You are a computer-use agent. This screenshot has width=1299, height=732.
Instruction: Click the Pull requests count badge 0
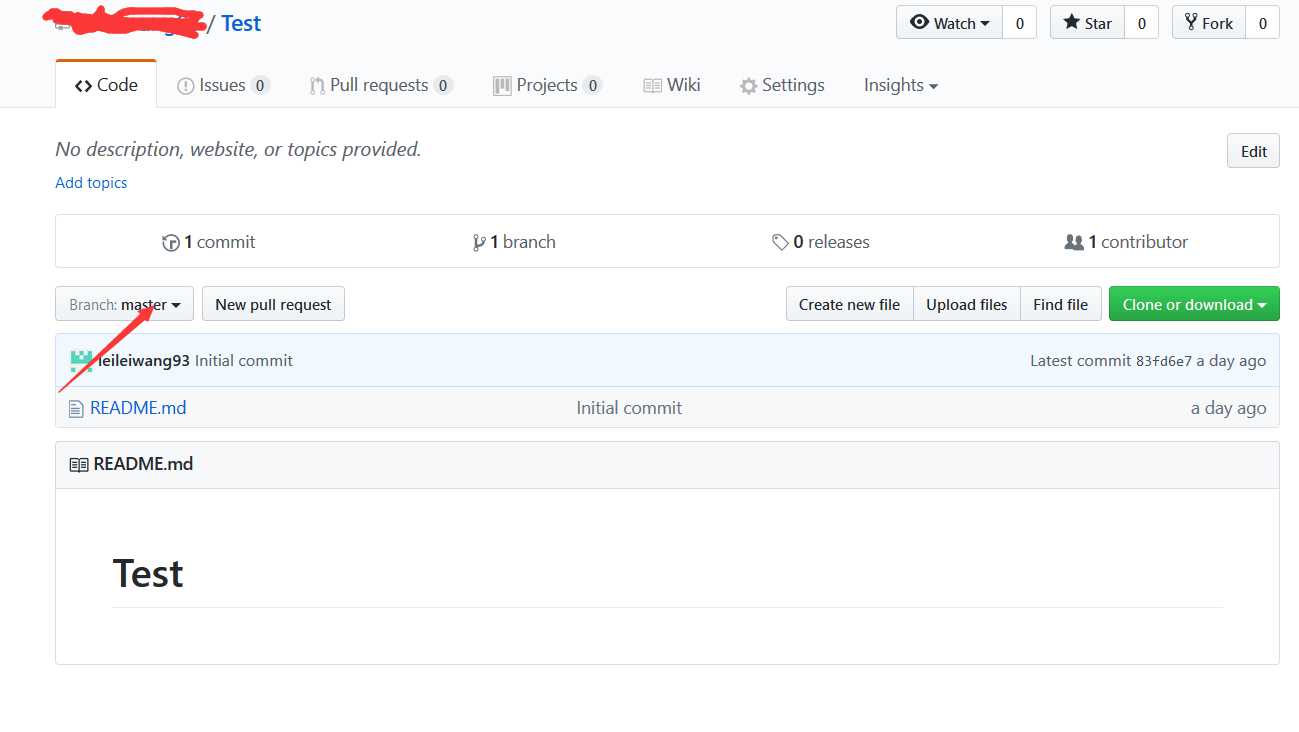443,86
